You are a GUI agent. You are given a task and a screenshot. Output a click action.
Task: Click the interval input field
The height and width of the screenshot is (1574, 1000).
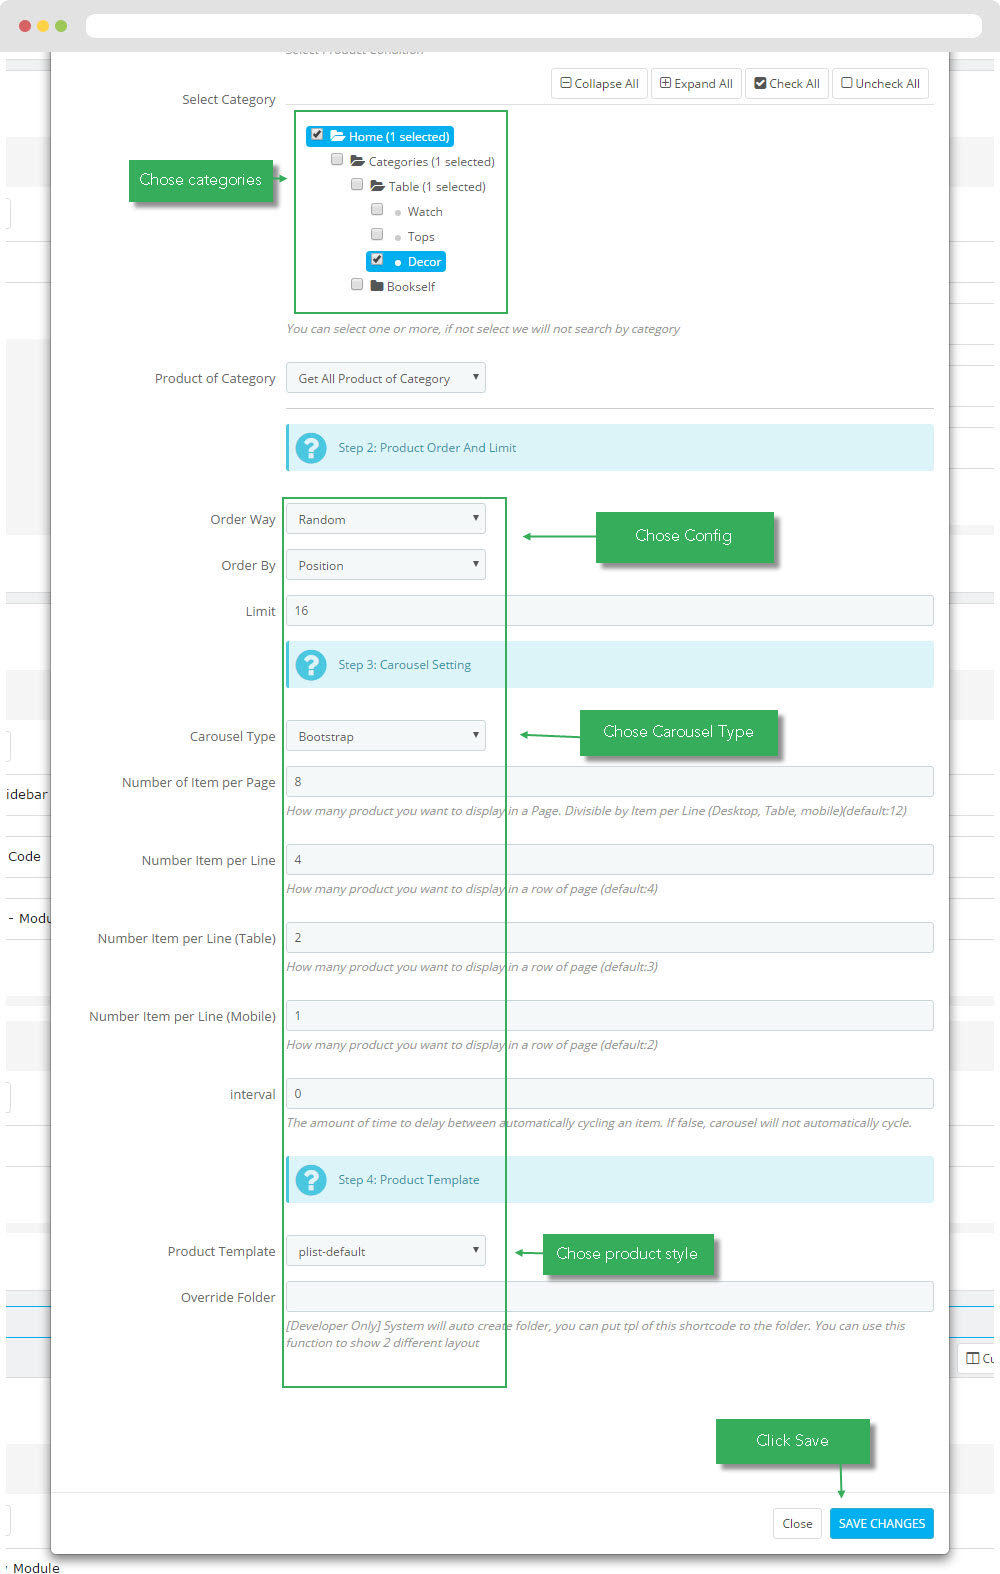[610, 1094]
